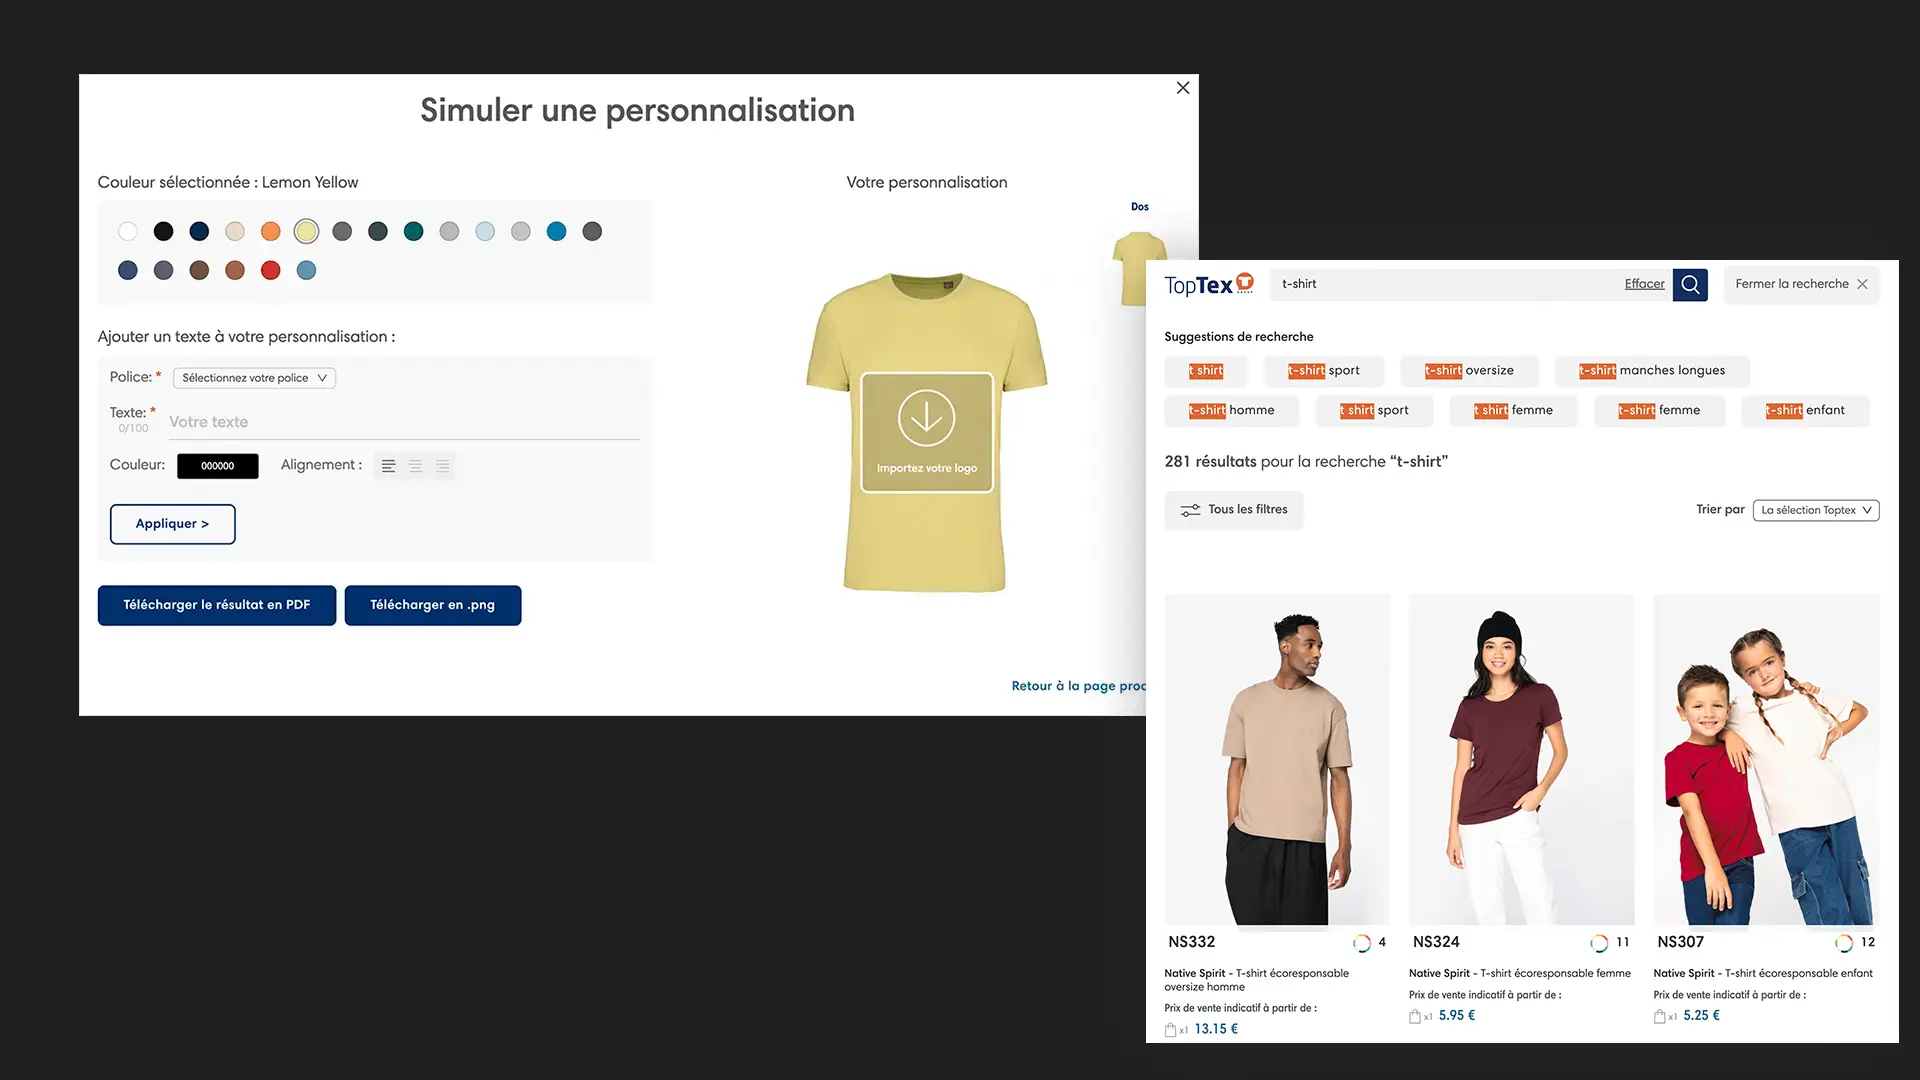Select right text alignment icon
This screenshot has height=1080, width=1920.
[443, 466]
